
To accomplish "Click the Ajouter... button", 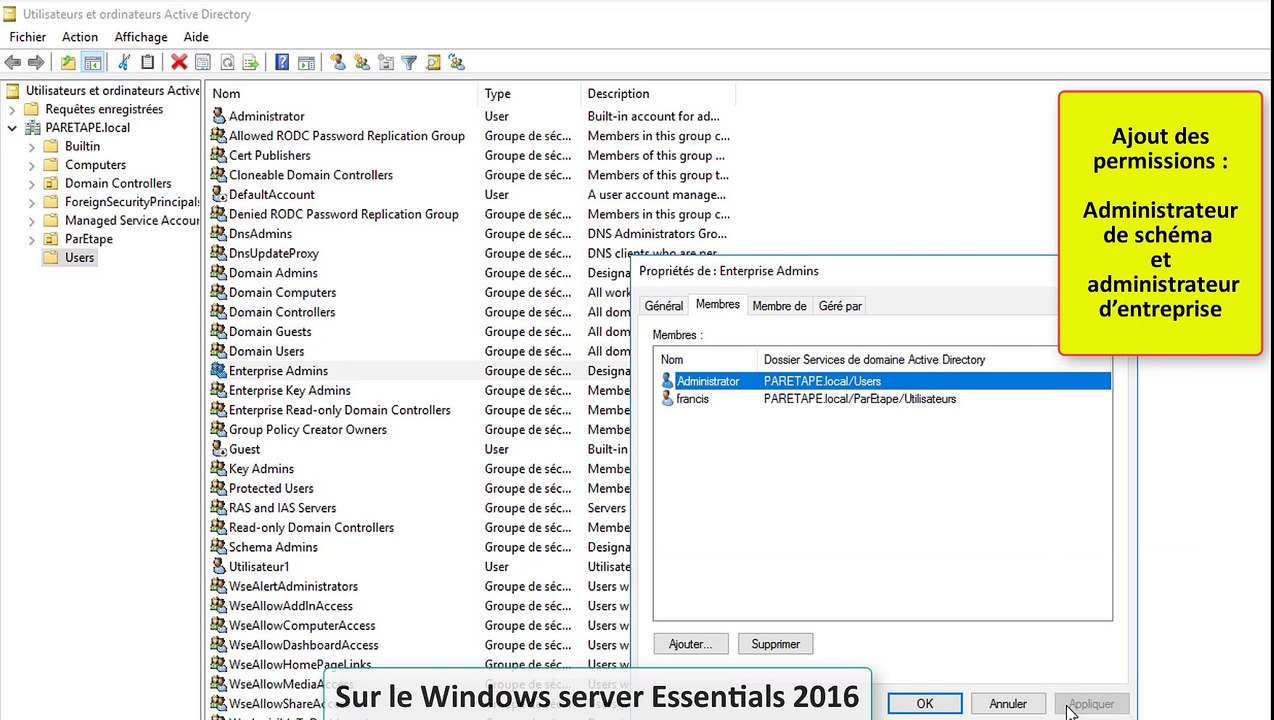I will pyautogui.click(x=690, y=644).
